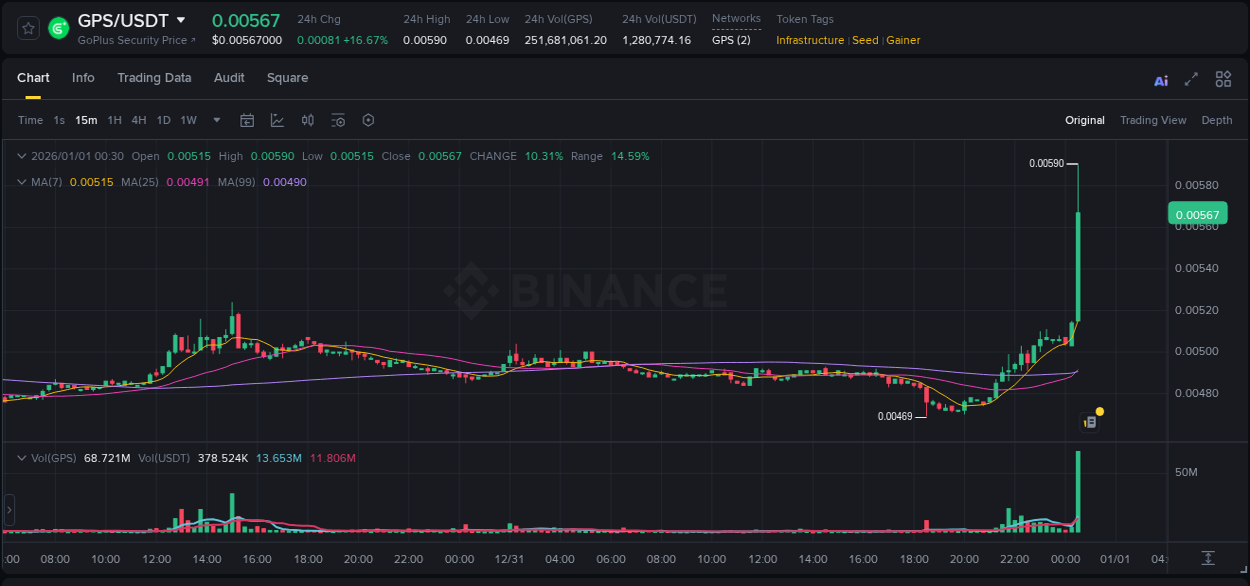
Task: Launch the Ai chart analysis icon
Action: click(x=1160, y=79)
